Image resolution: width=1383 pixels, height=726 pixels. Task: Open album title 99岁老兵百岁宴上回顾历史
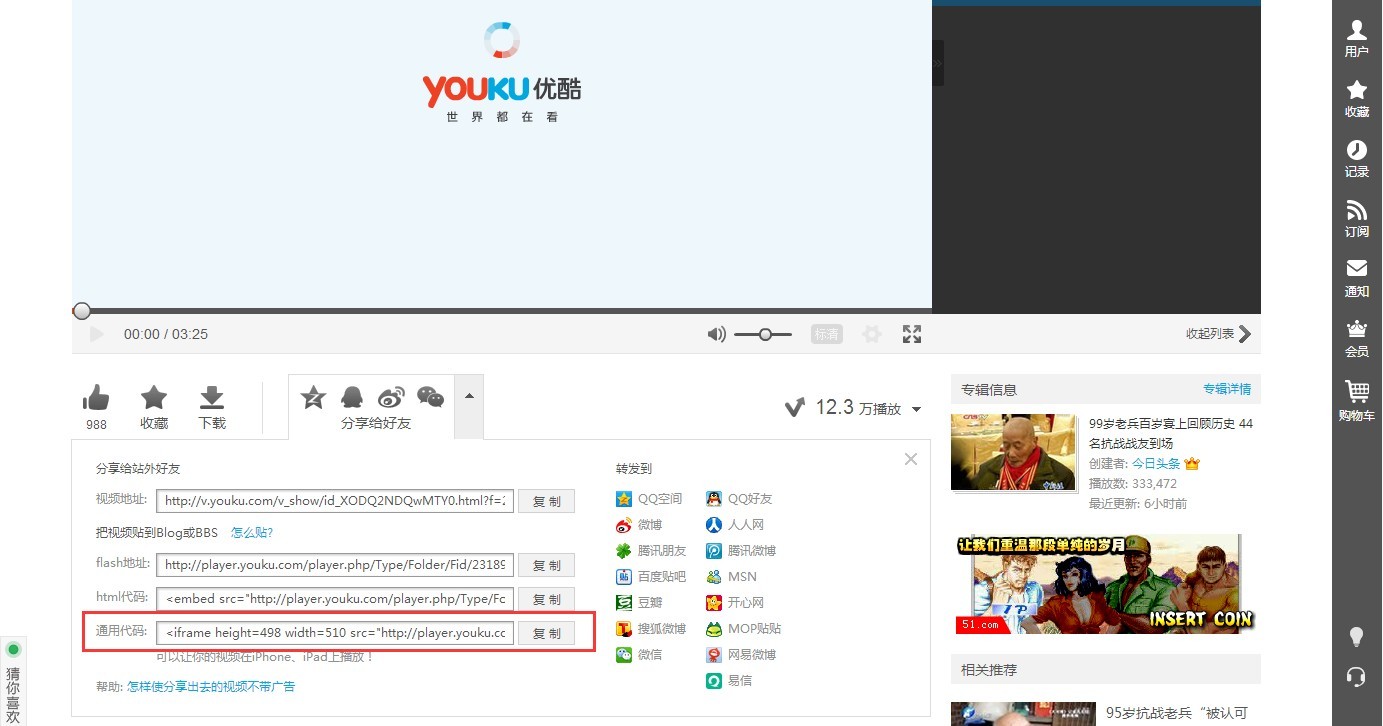click(1171, 433)
